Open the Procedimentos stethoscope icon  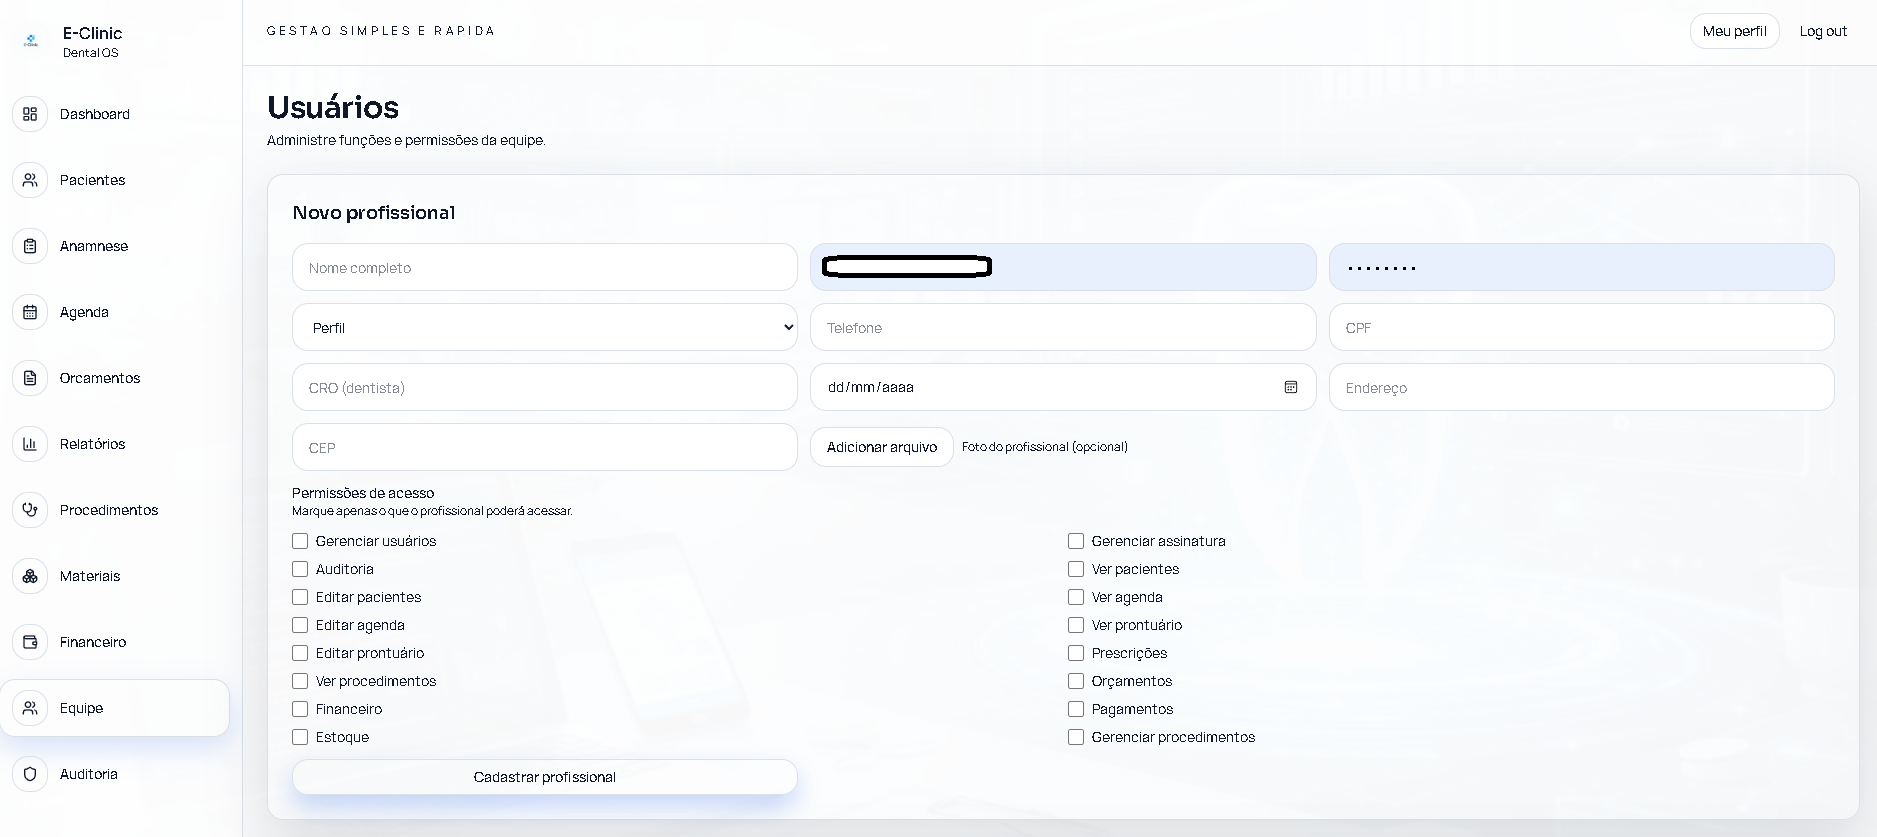pyautogui.click(x=30, y=510)
